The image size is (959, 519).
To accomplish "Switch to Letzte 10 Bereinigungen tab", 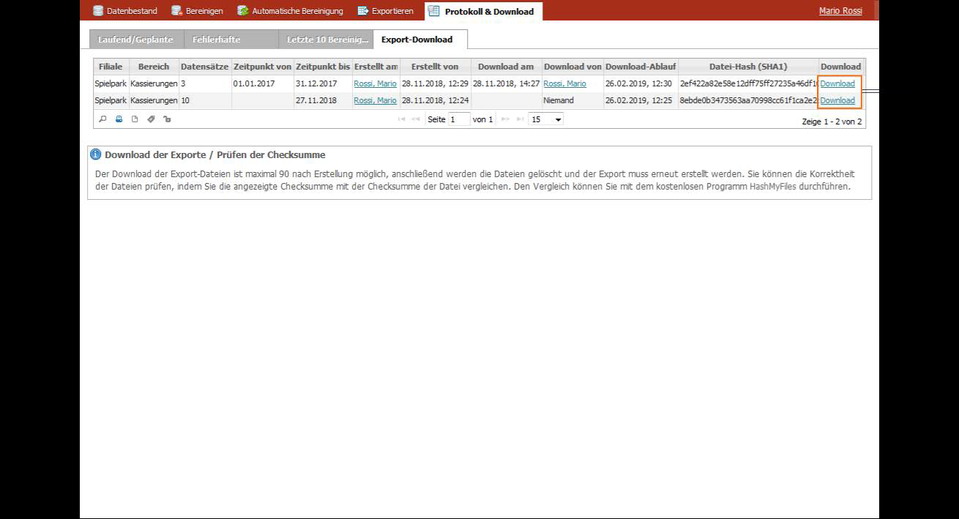I will [x=326, y=39].
